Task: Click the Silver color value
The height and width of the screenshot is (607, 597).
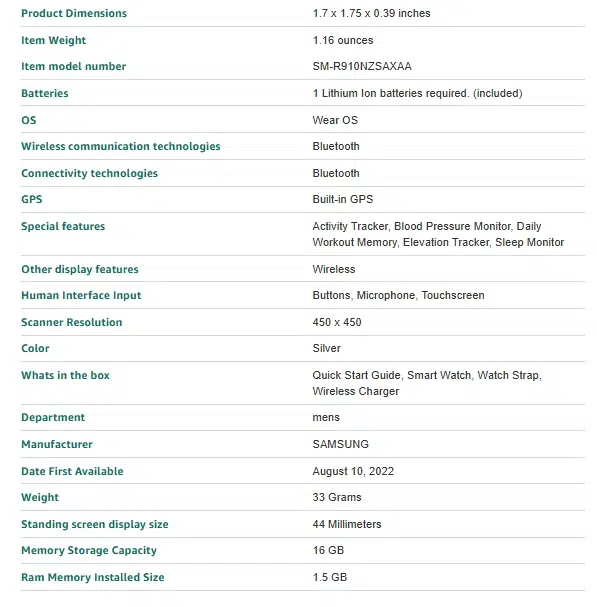Action: (x=326, y=348)
